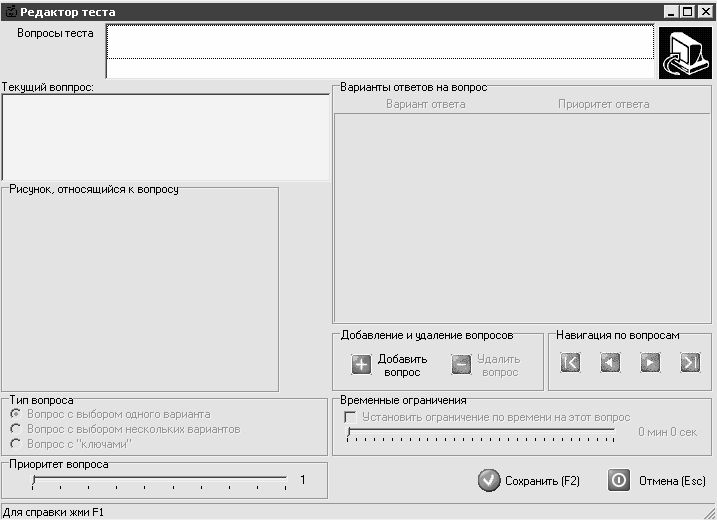Enable checkbox 'Установить ограничение по времени'
The width and height of the screenshot is (717, 520).
[x=350, y=417]
